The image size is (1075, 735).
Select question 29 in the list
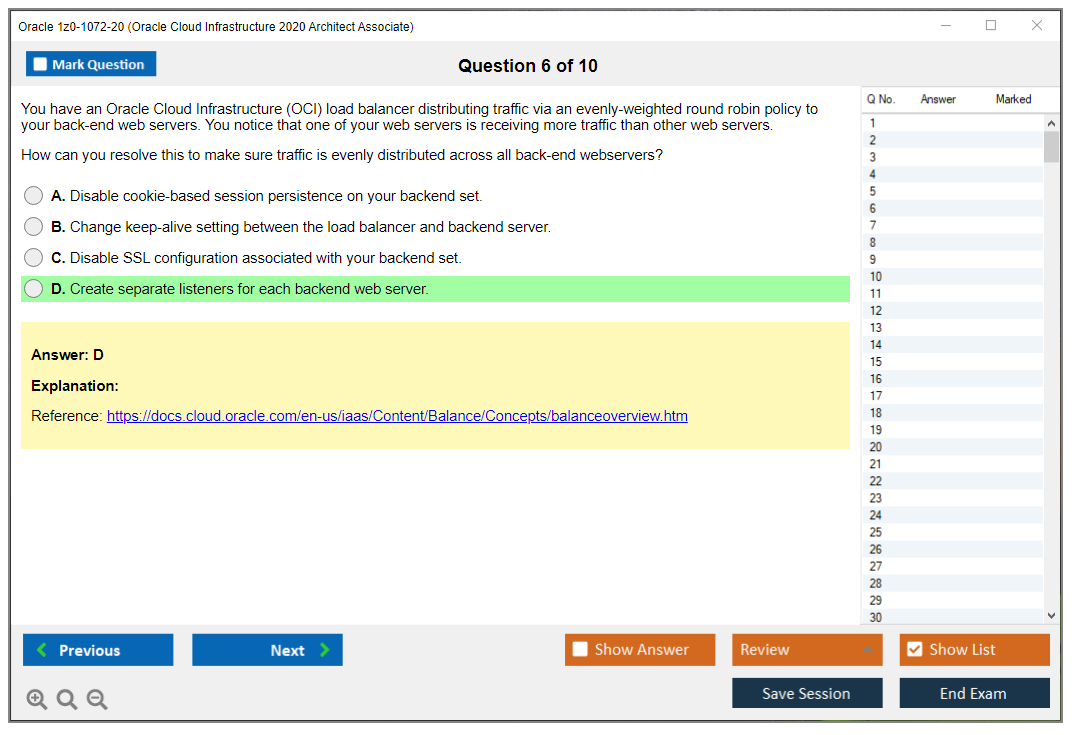952,601
